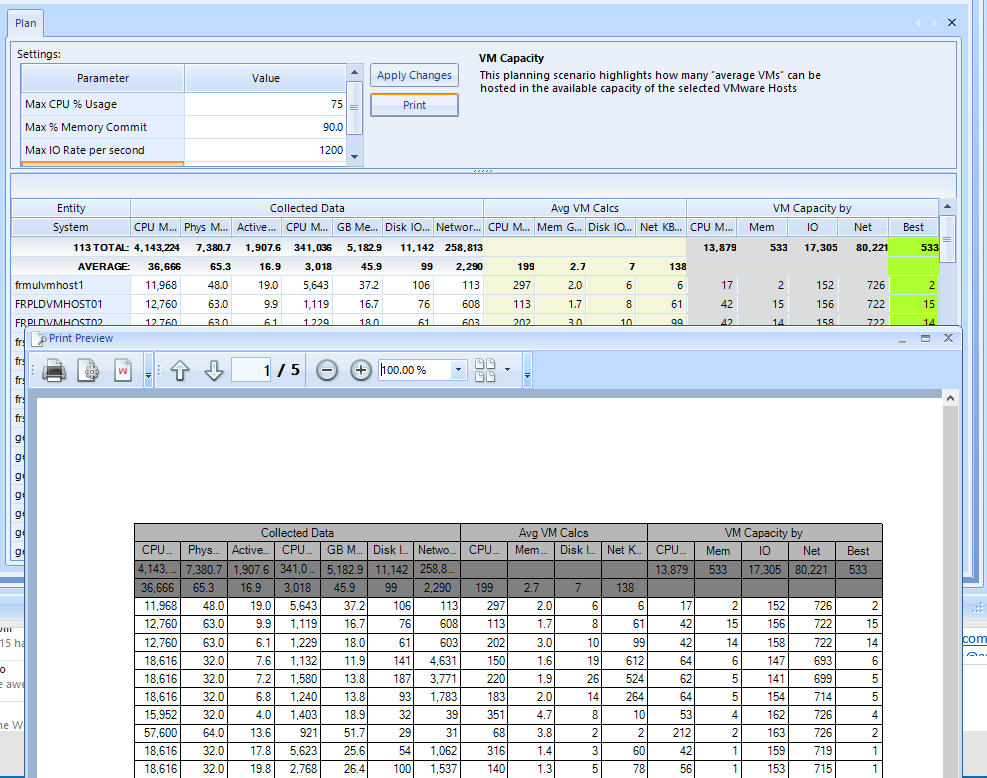
Task: Expand the multiple pages layout arrow
Action: [507, 370]
